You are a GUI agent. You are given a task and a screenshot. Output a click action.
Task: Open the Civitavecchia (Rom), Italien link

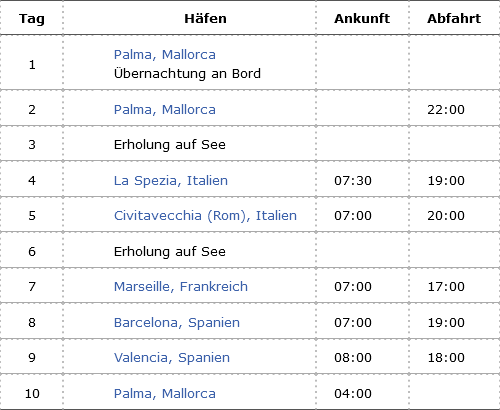coord(205,216)
